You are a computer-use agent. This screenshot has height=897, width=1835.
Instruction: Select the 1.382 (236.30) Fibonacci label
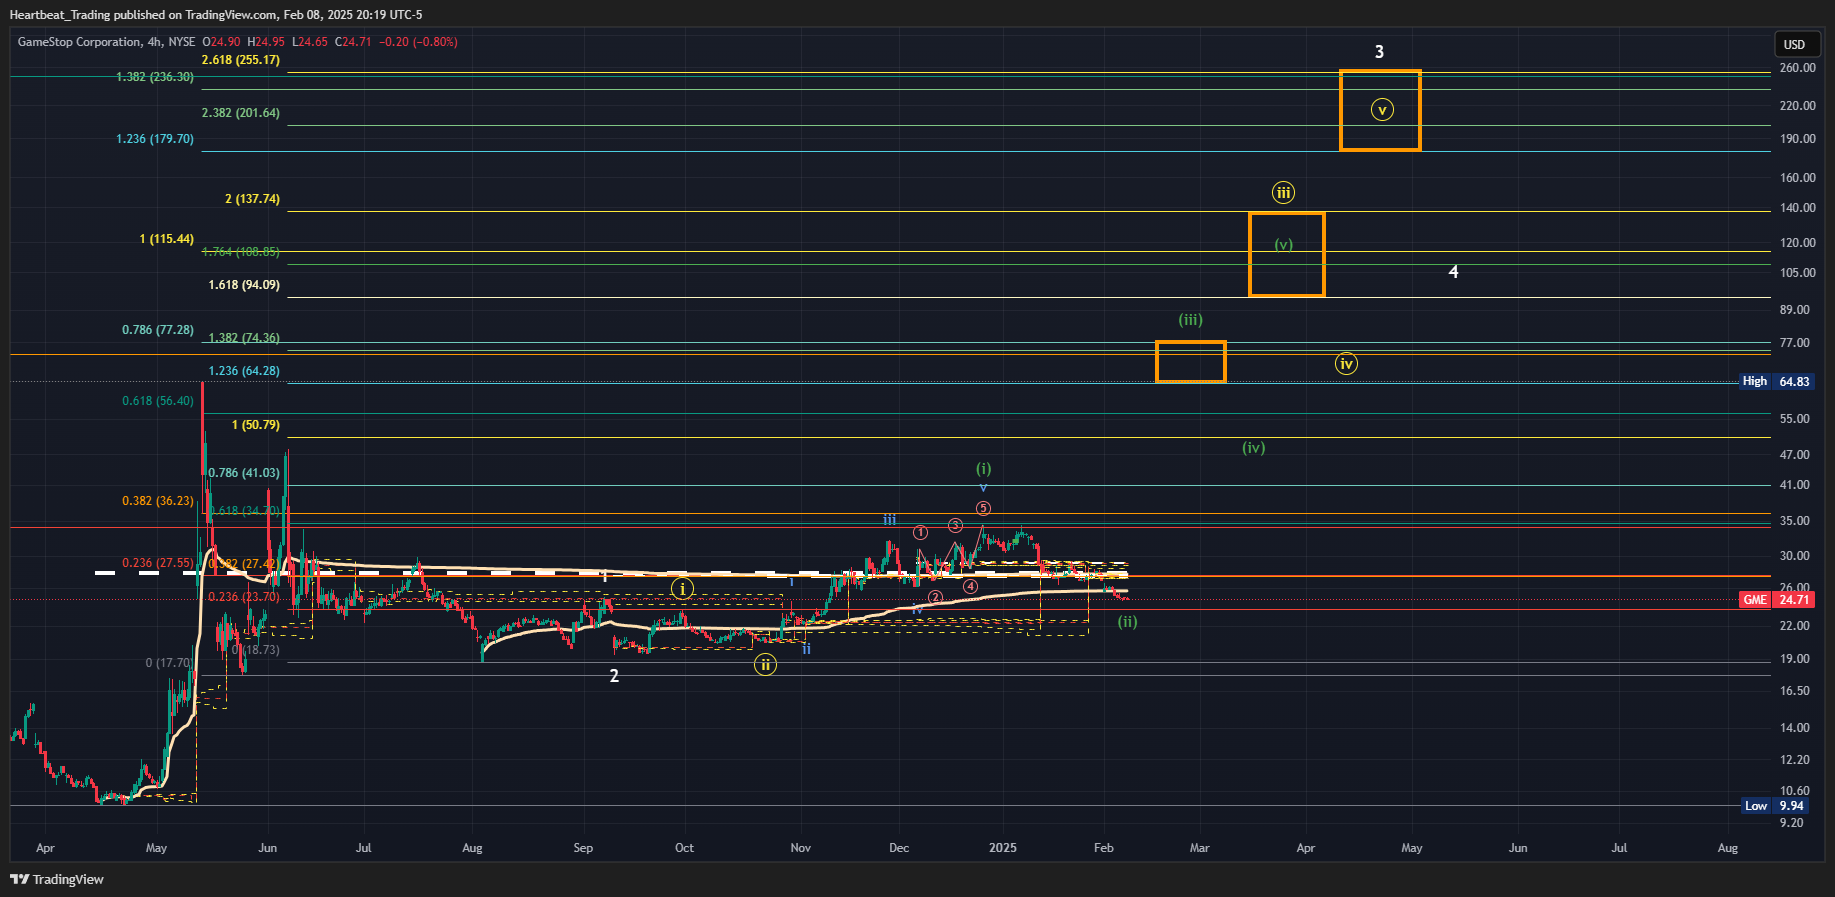tap(155, 77)
